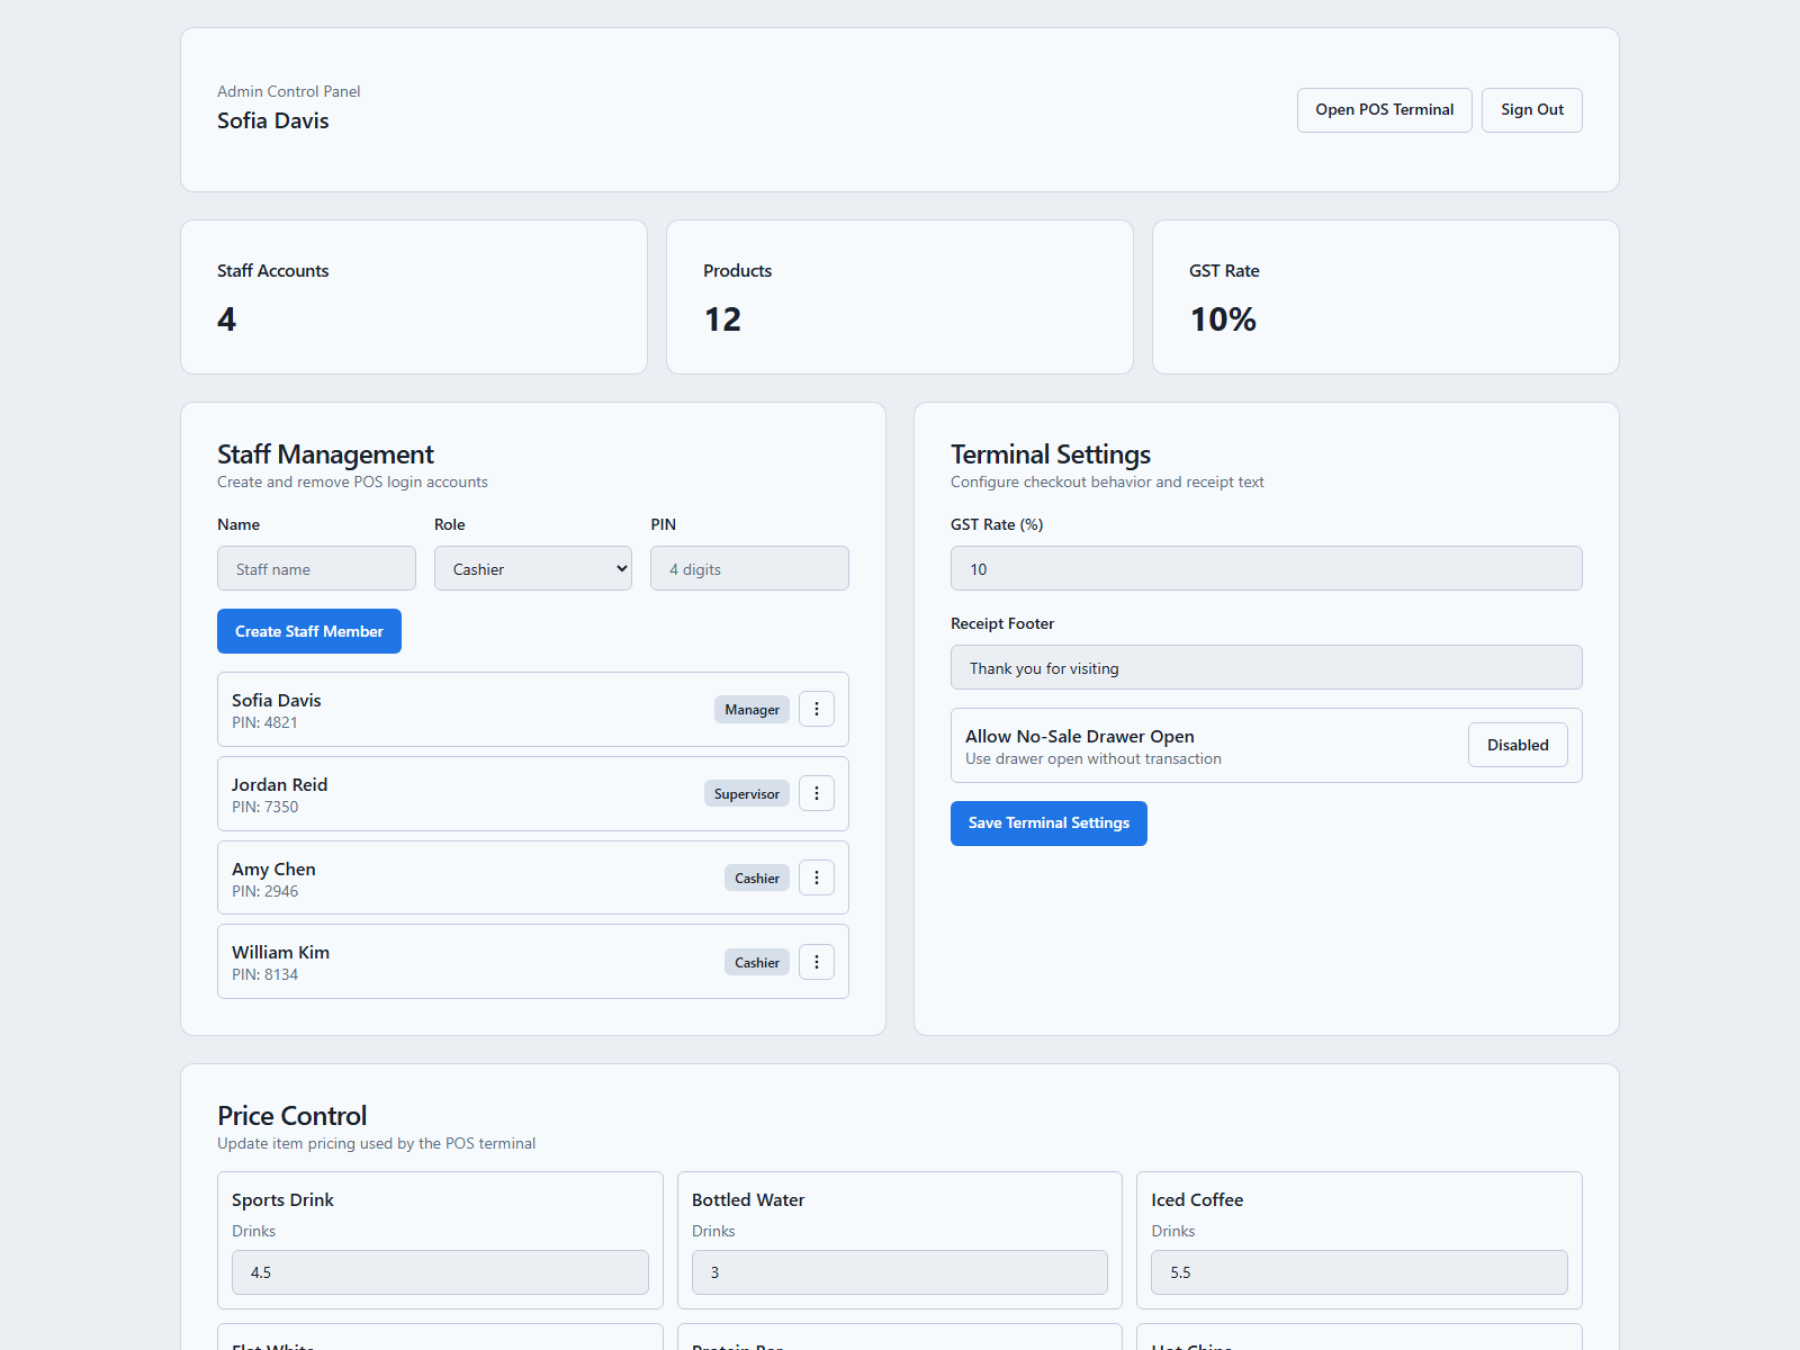Viewport: 1800px width, 1350px height.
Task: Open the Role dropdown set to Cashier
Action: (x=533, y=568)
